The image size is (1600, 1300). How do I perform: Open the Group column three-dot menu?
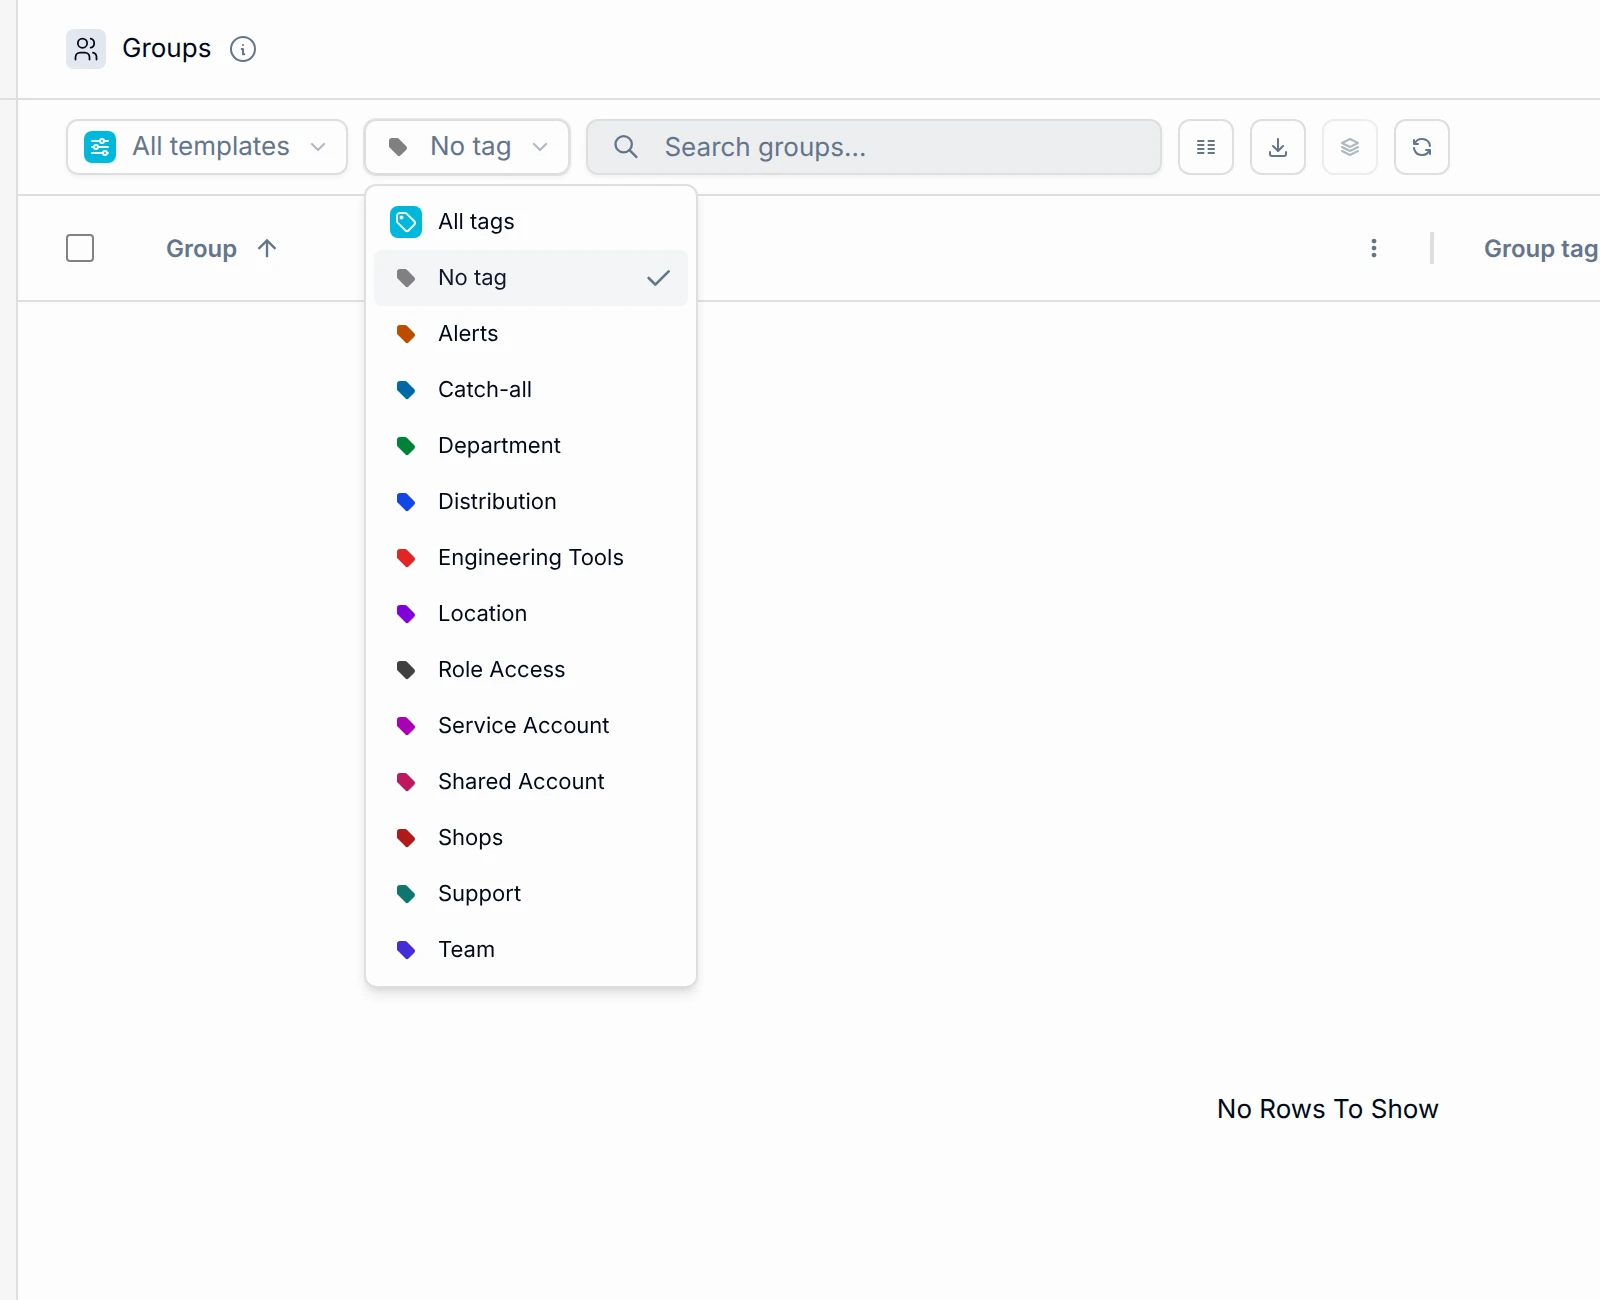1374,248
